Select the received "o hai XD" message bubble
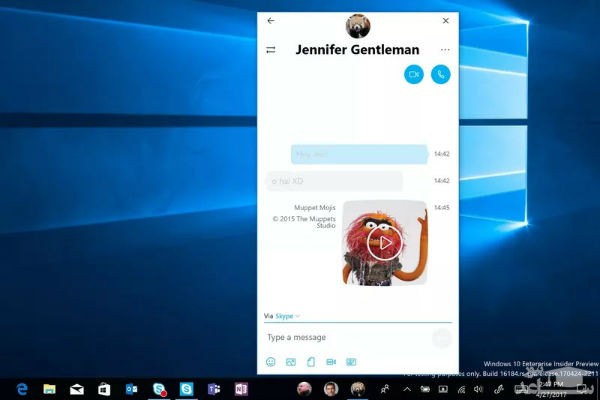 pos(334,181)
